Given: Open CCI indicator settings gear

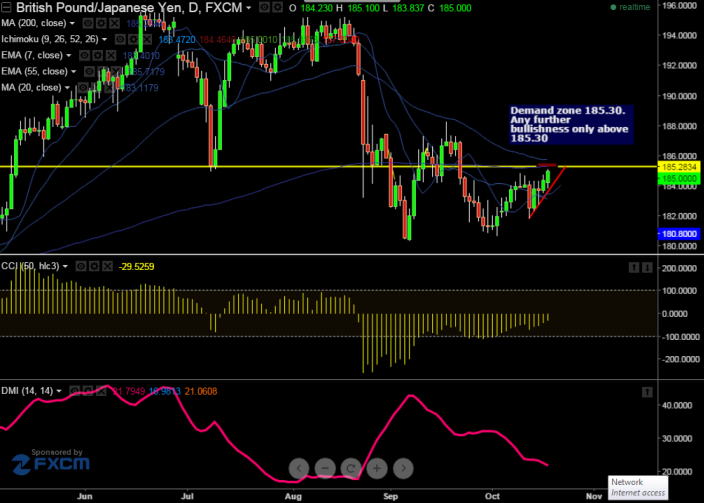Looking at the screenshot, I should tap(94, 267).
